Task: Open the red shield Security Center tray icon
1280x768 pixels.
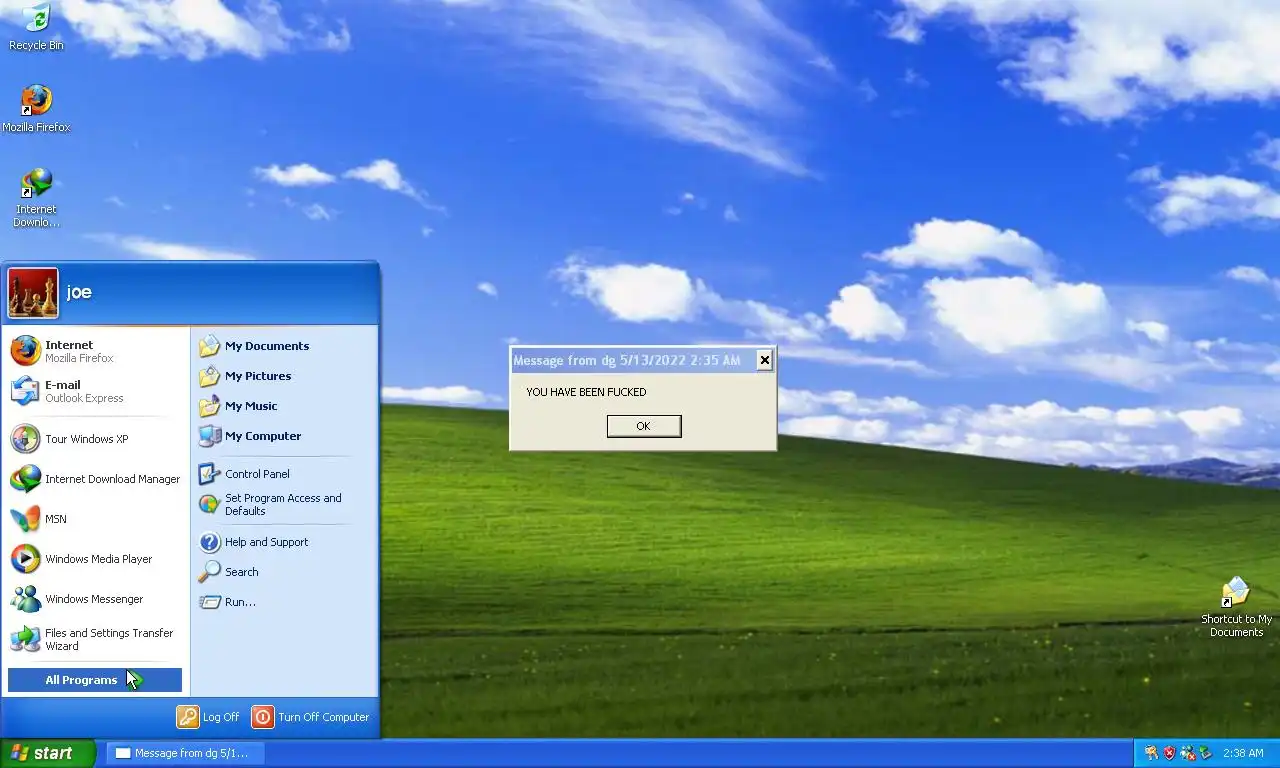Action: (1169, 753)
